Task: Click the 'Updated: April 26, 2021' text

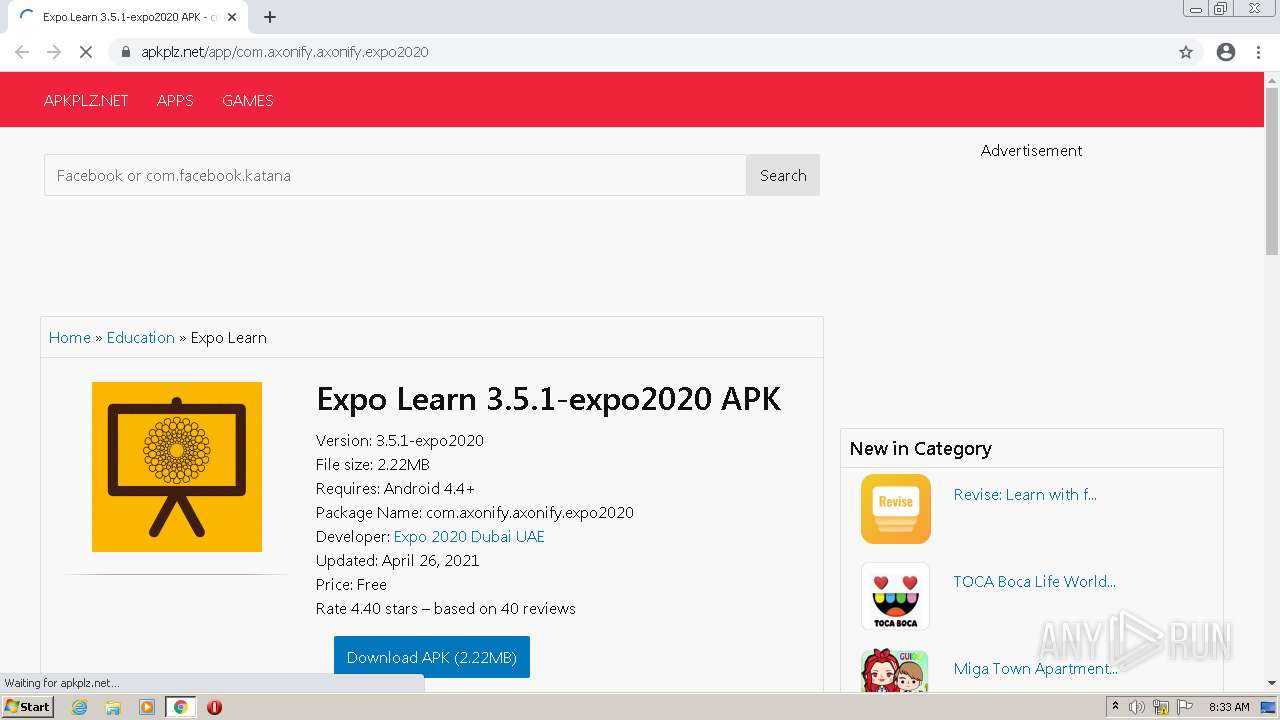Action: click(398, 560)
